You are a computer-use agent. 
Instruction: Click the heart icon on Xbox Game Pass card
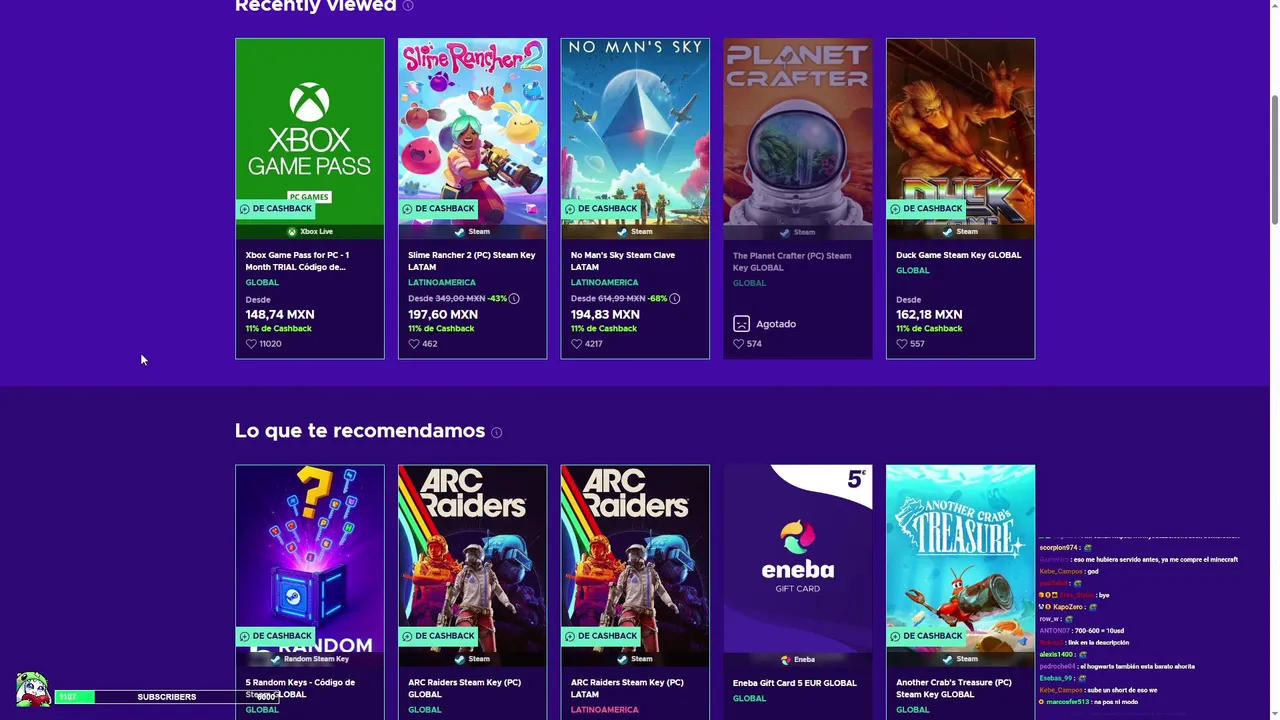(x=251, y=344)
